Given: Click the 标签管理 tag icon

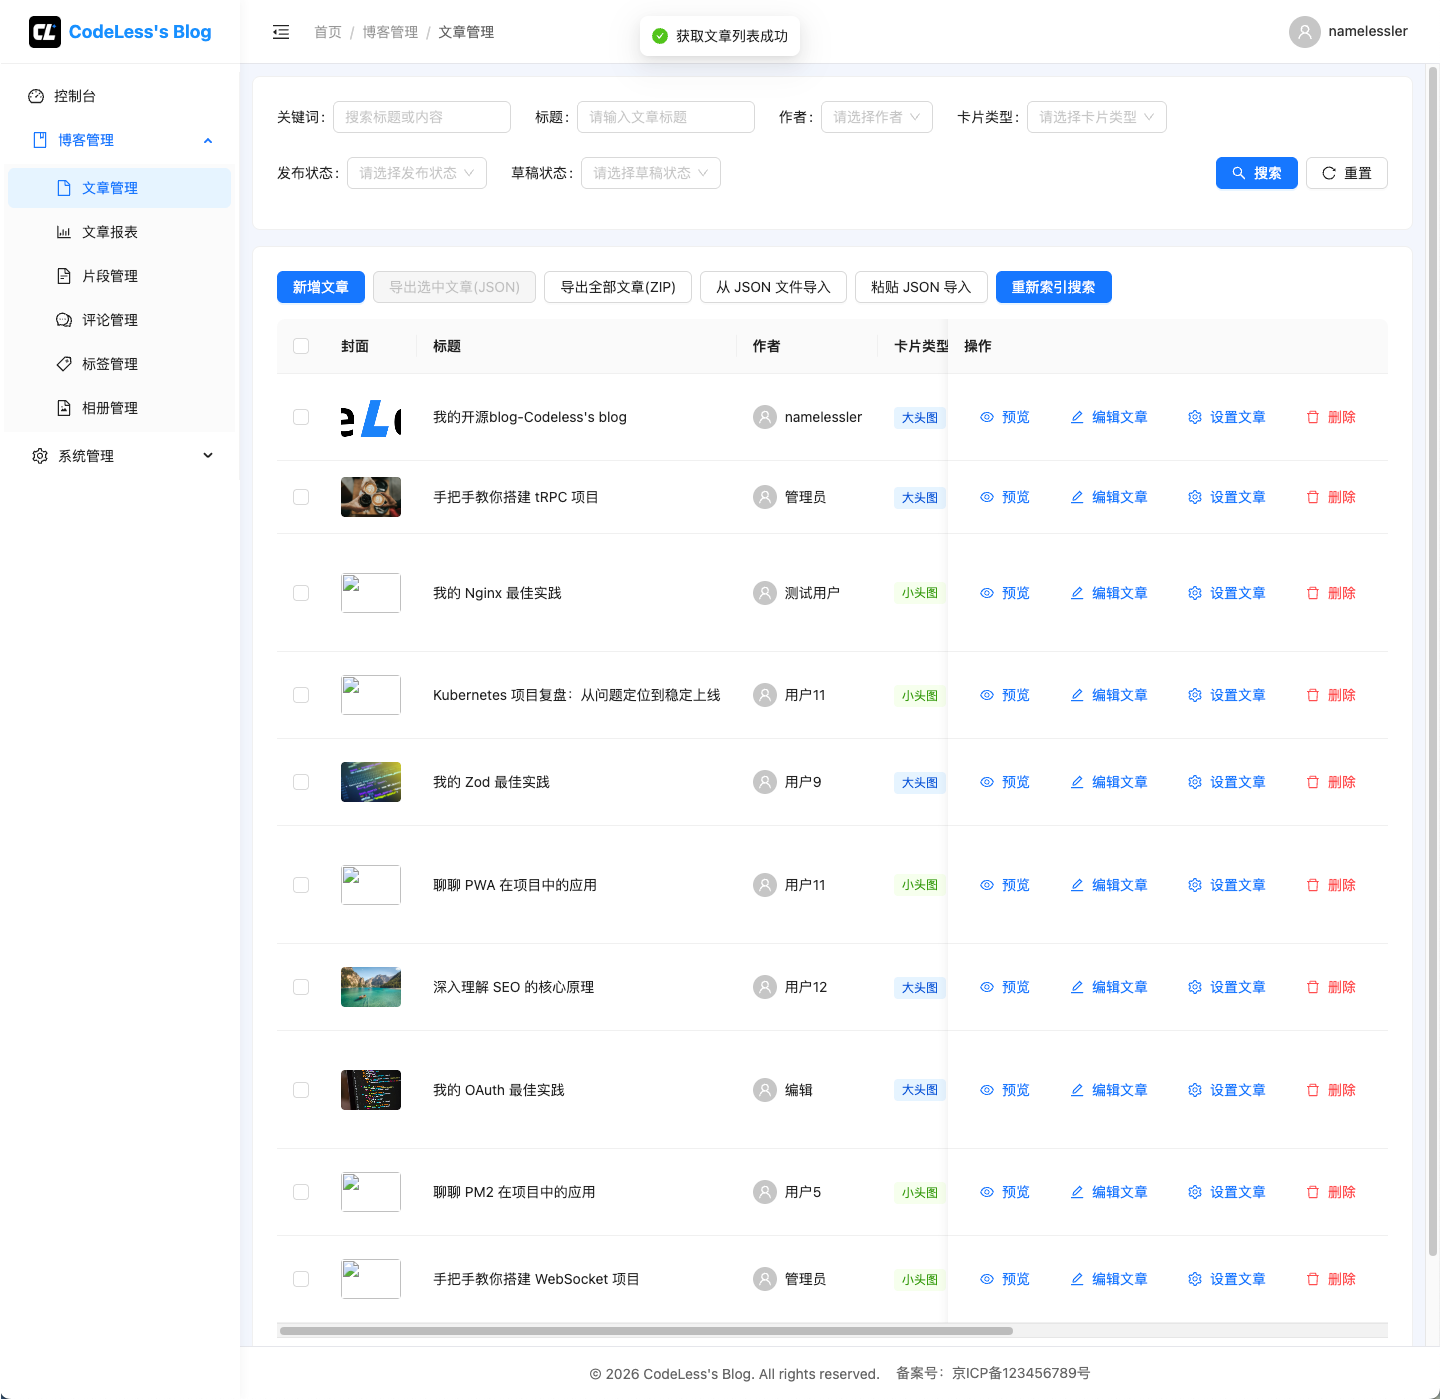Looking at the screenshot, I should [64, 364].
